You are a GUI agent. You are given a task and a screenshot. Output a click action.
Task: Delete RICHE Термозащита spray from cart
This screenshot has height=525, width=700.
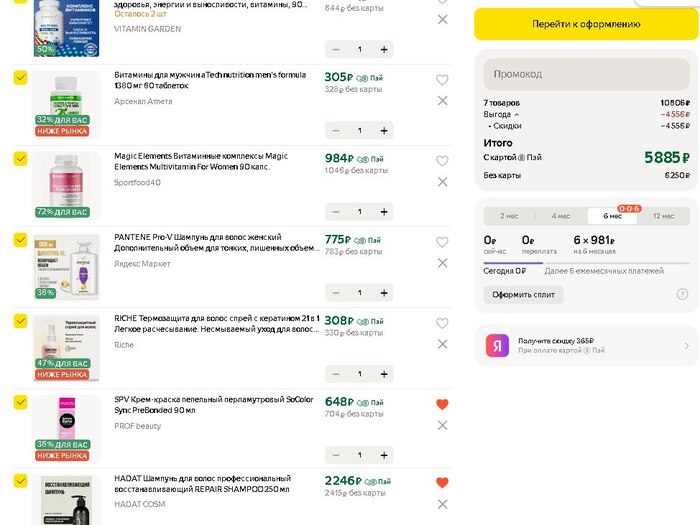[x=442, y=344]
